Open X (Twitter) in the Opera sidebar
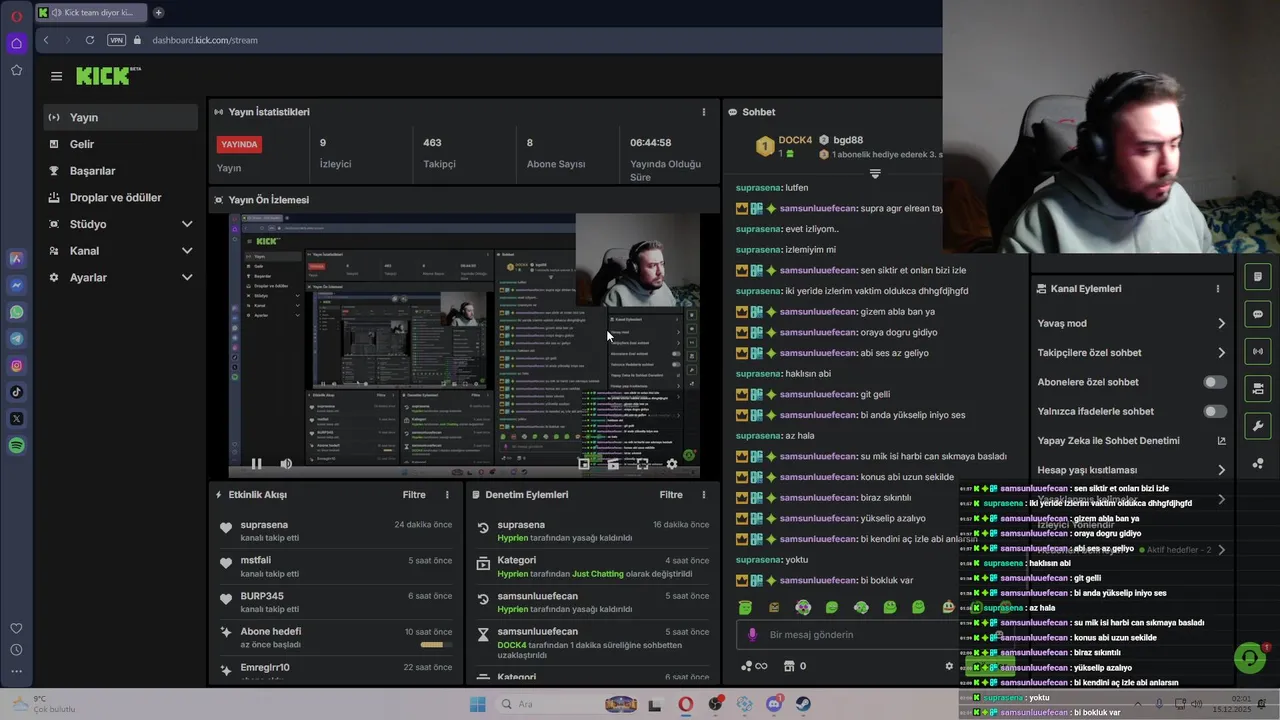Image resolution: width=1280 pixels, height=720 pixels. [x=16, y=419]
